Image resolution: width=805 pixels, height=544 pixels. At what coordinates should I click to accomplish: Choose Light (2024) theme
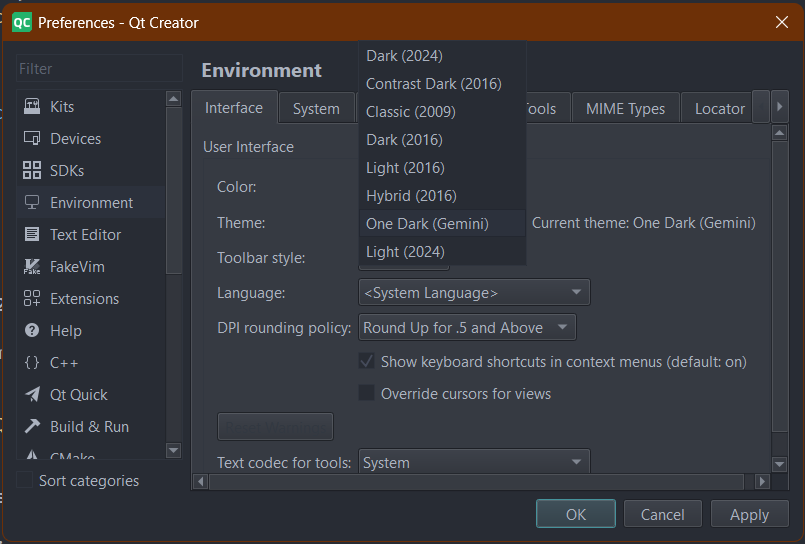[442, 251]
